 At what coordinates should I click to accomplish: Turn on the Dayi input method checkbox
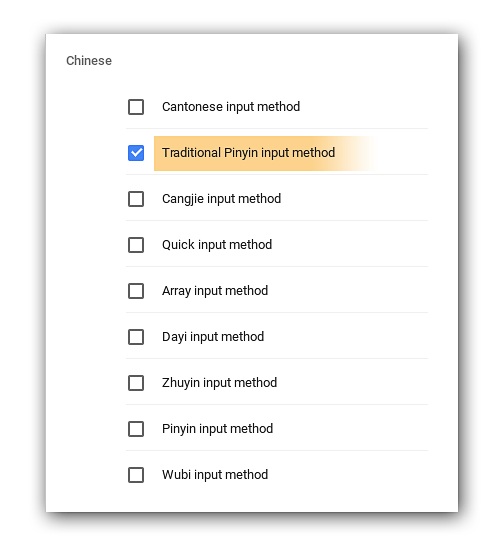pos(136,337)
